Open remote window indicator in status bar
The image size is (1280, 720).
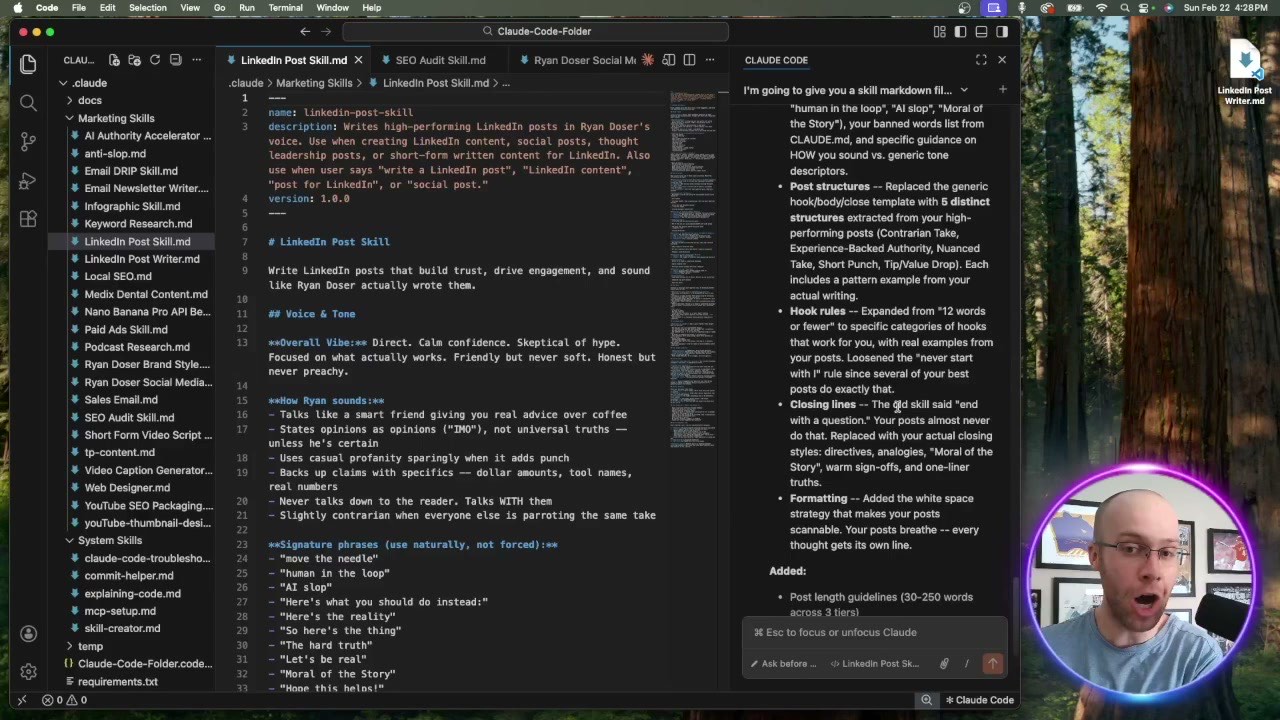tap(22, 700)
